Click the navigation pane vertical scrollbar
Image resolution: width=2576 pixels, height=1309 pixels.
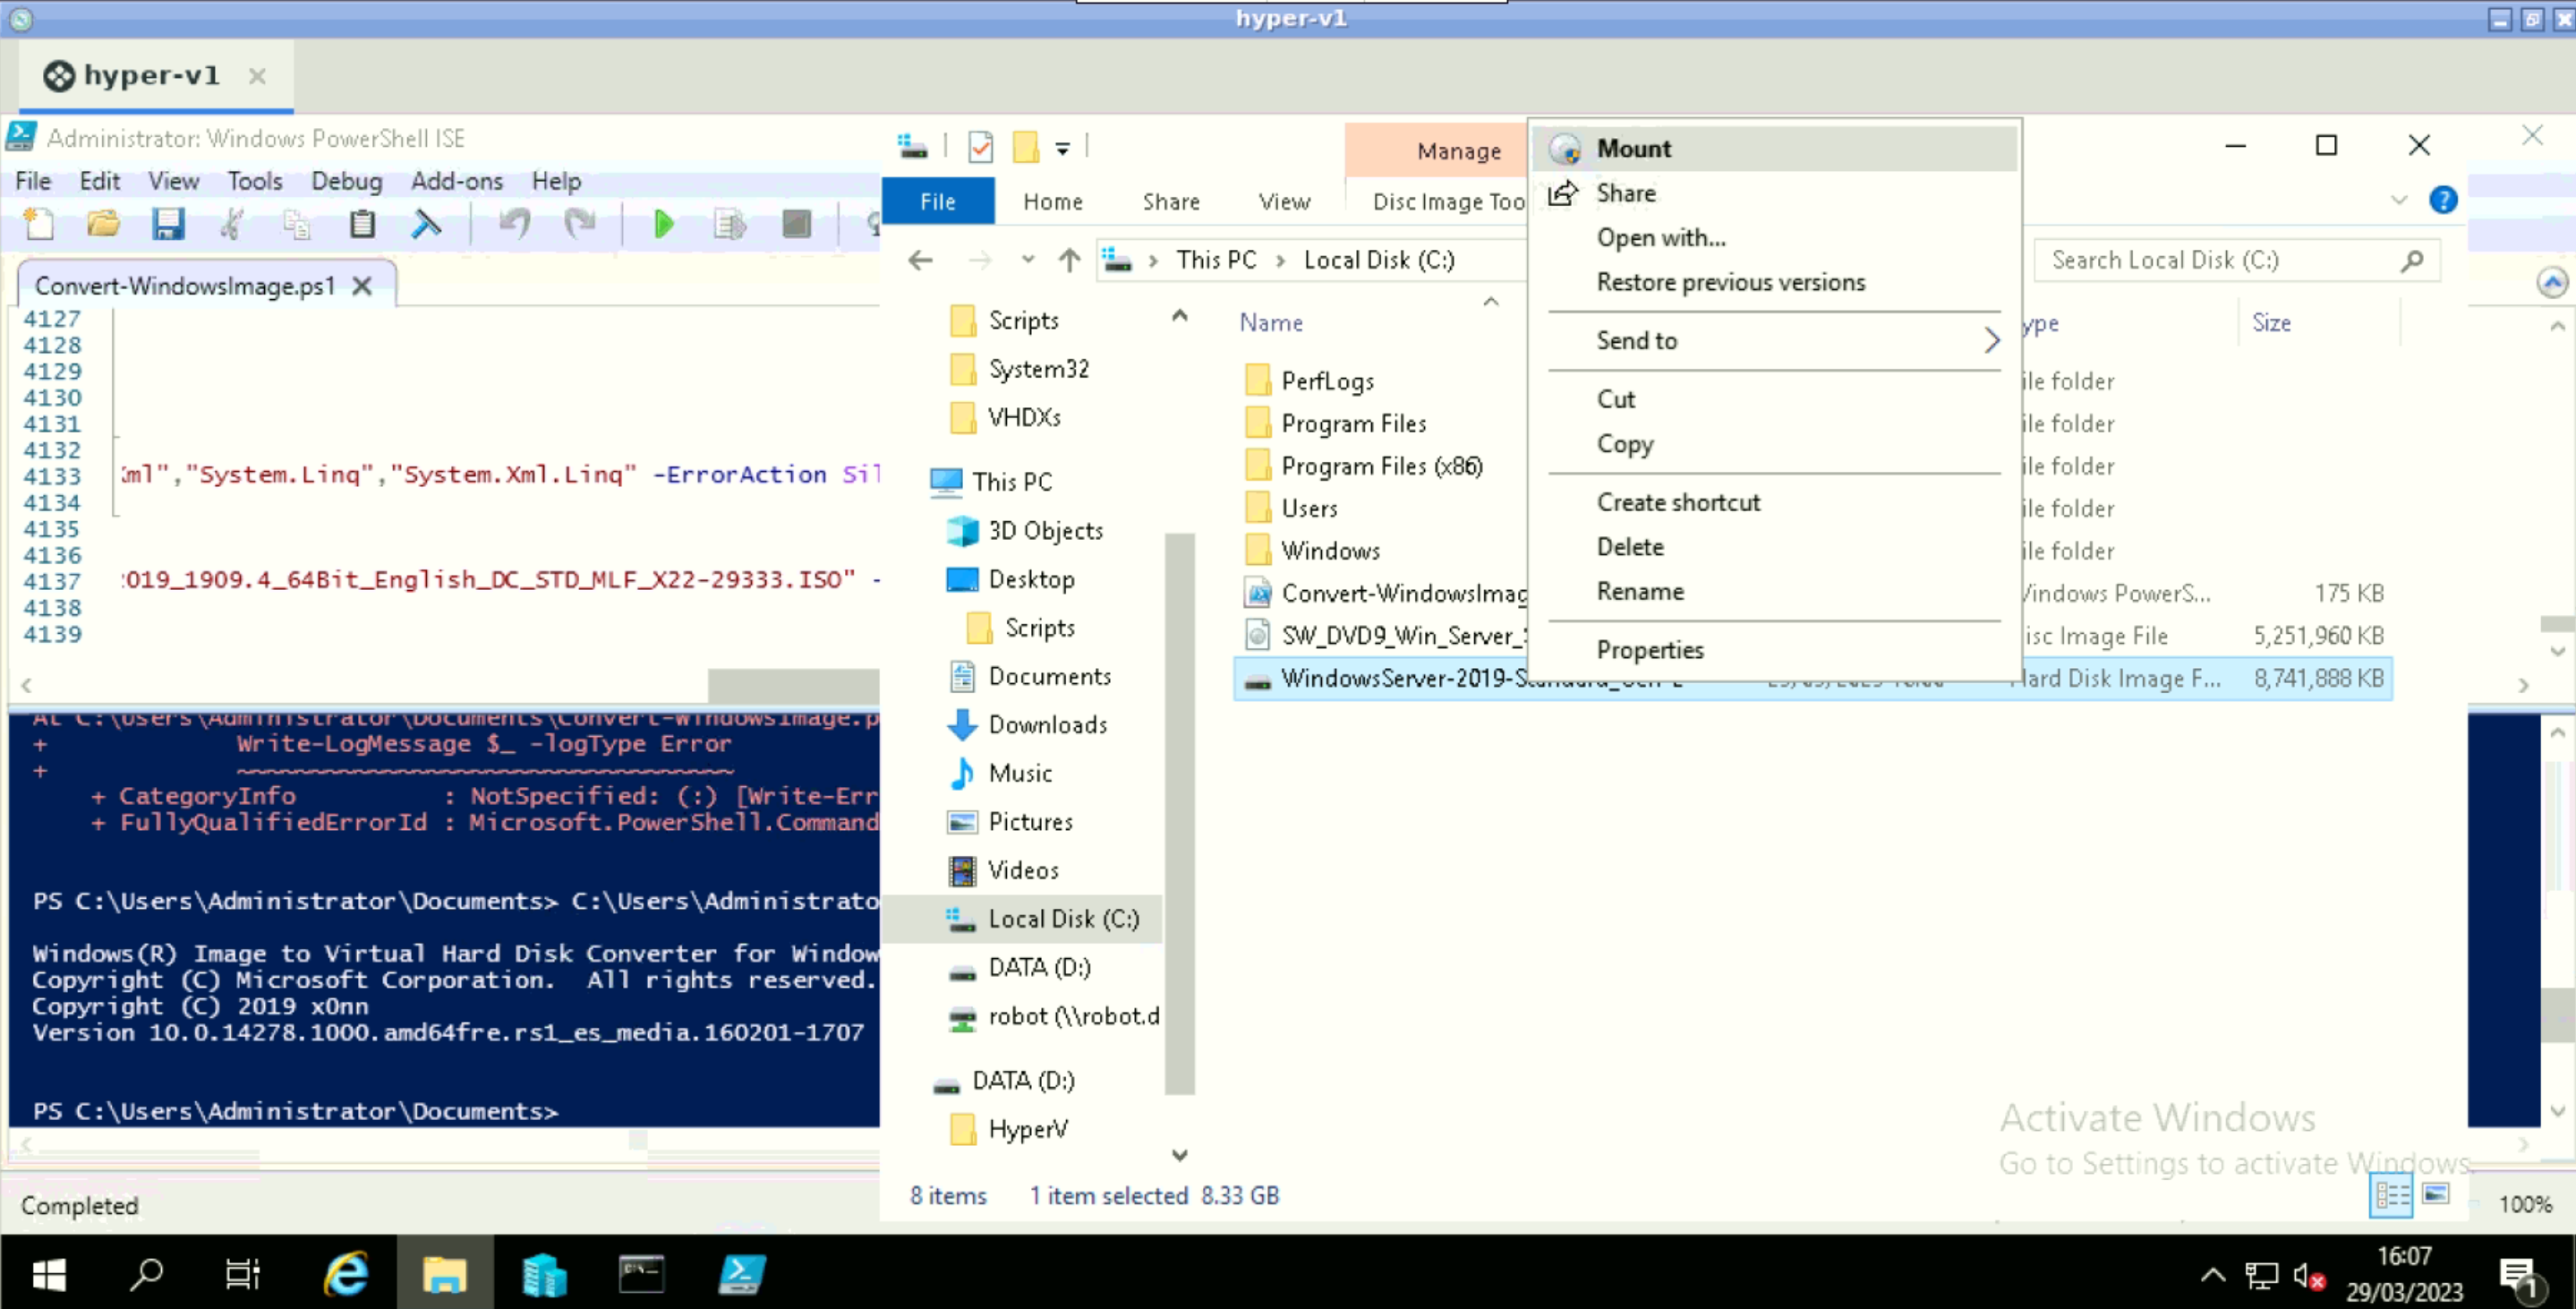point(1180,814)
